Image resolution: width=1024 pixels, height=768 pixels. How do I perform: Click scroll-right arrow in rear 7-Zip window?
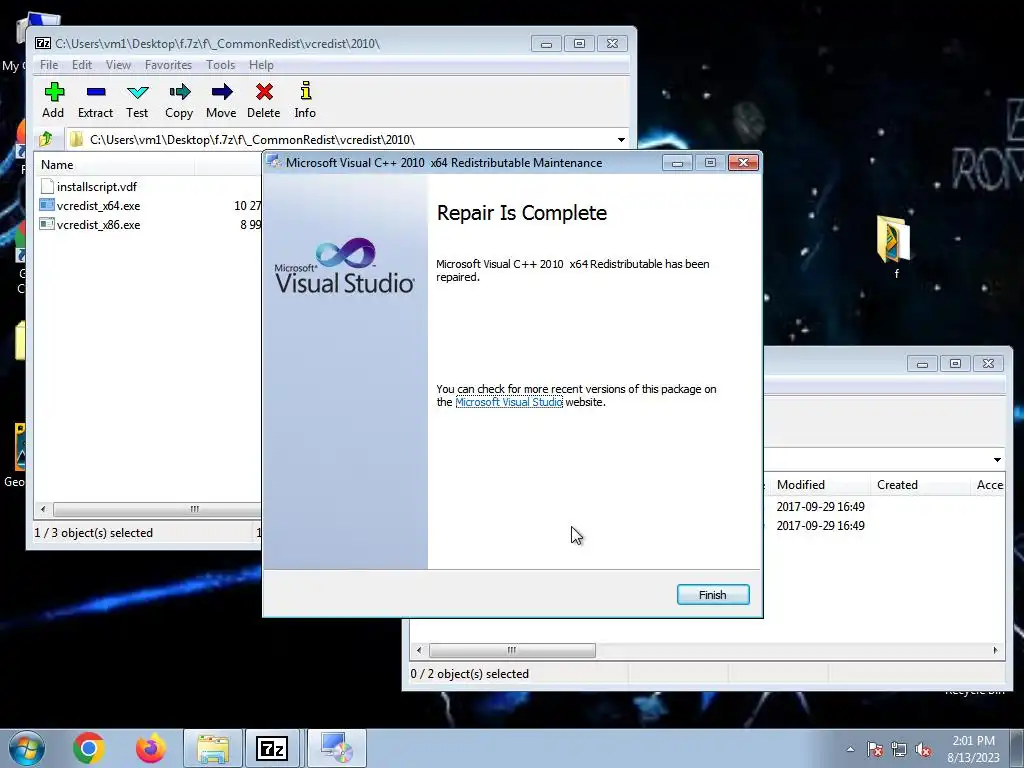995,650
